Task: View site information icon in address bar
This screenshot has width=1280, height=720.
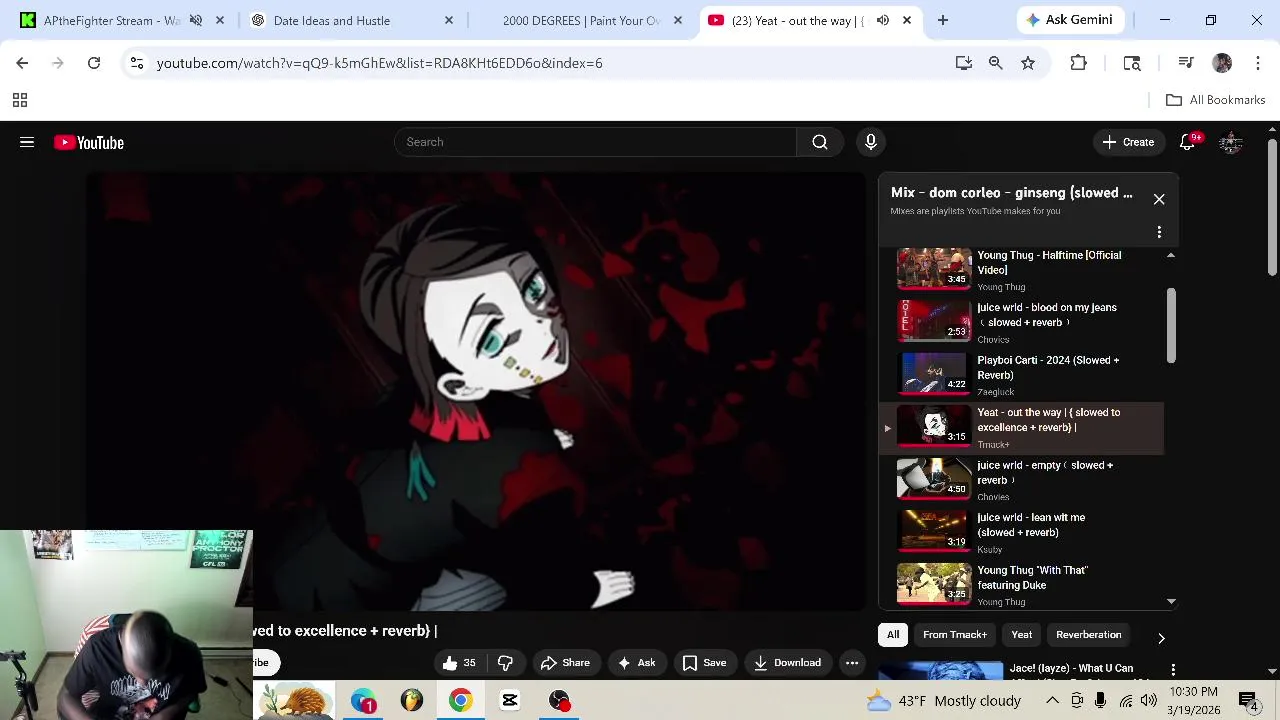Action: click(137, 63)
